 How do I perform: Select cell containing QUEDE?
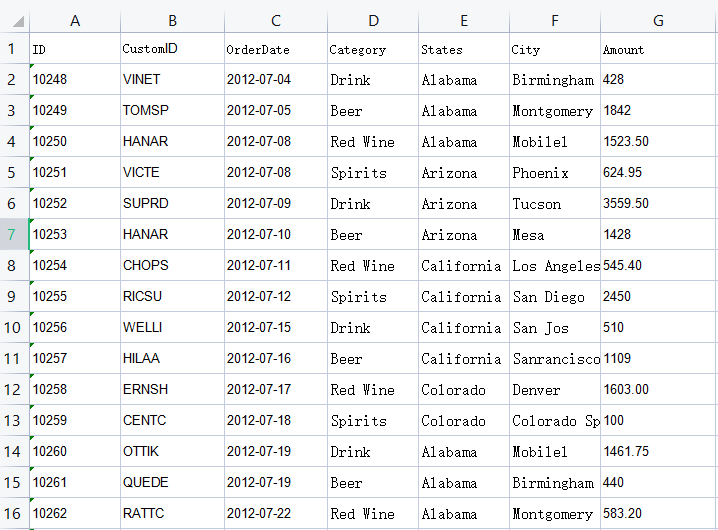[173, 482]
